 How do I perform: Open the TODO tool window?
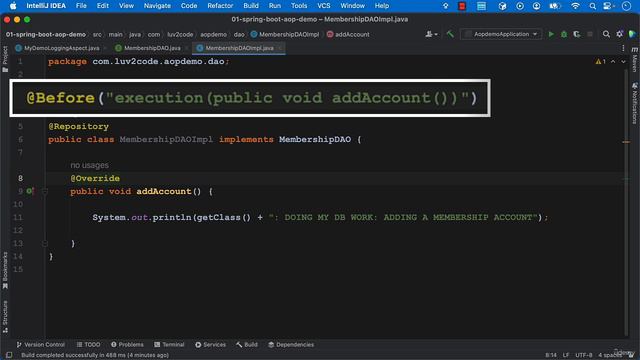[x=88, y=344]
